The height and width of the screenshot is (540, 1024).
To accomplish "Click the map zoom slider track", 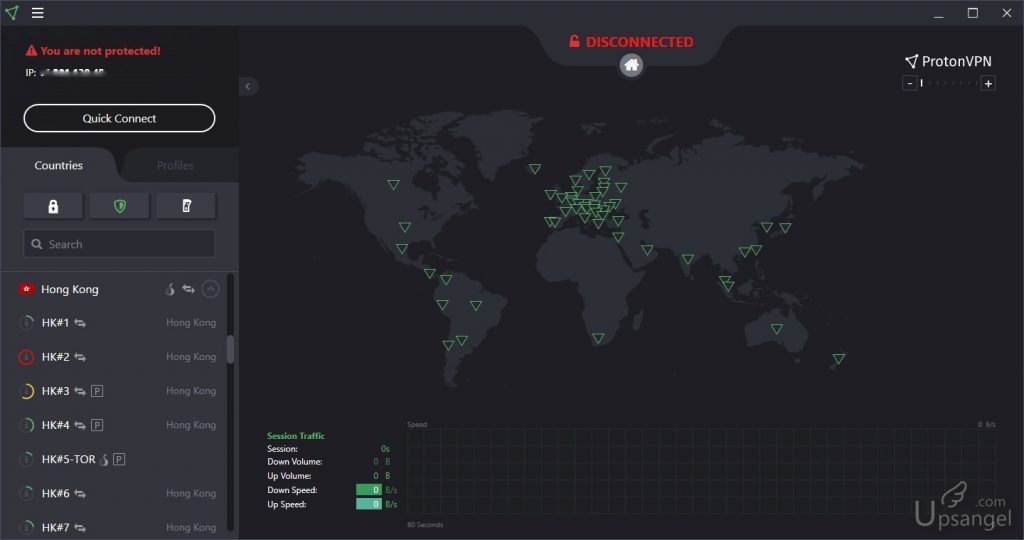I will [x=949, y=84].
